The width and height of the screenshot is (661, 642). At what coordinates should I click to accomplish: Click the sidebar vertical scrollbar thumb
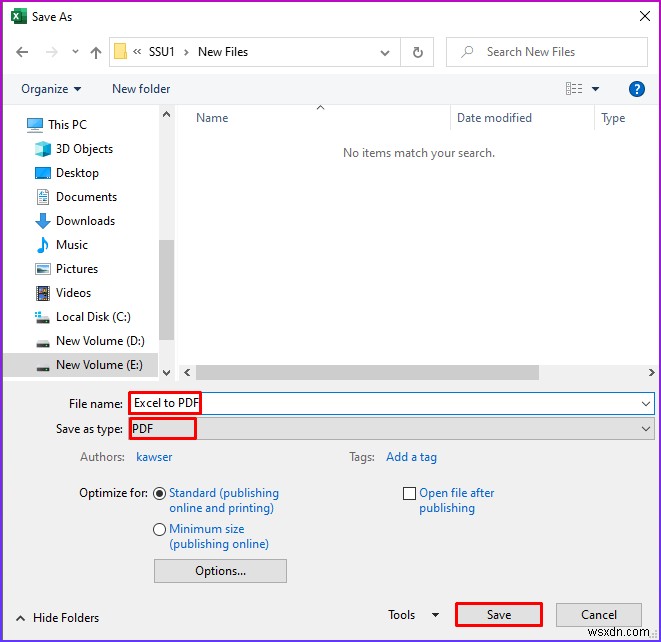[167, 290]
